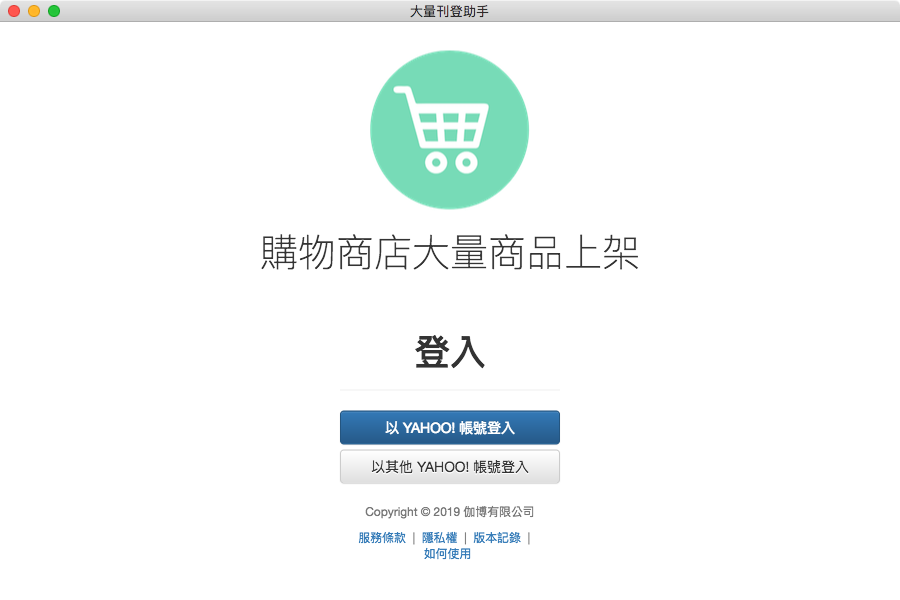Choose 以其他 YAHOO! 帳號登入 button
Viewport: 900px width, 600px height.
click(449, 467)
